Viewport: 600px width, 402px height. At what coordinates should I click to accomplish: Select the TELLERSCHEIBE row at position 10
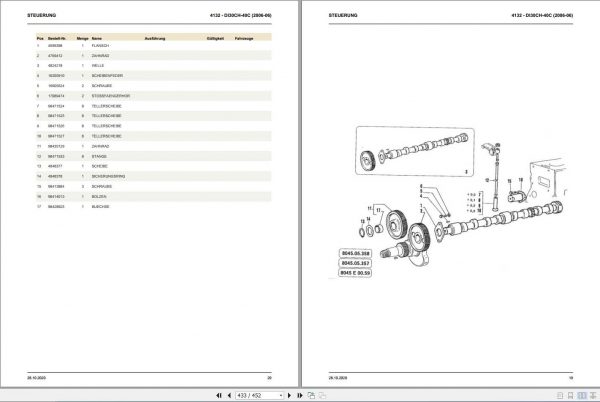click(154, 136)
